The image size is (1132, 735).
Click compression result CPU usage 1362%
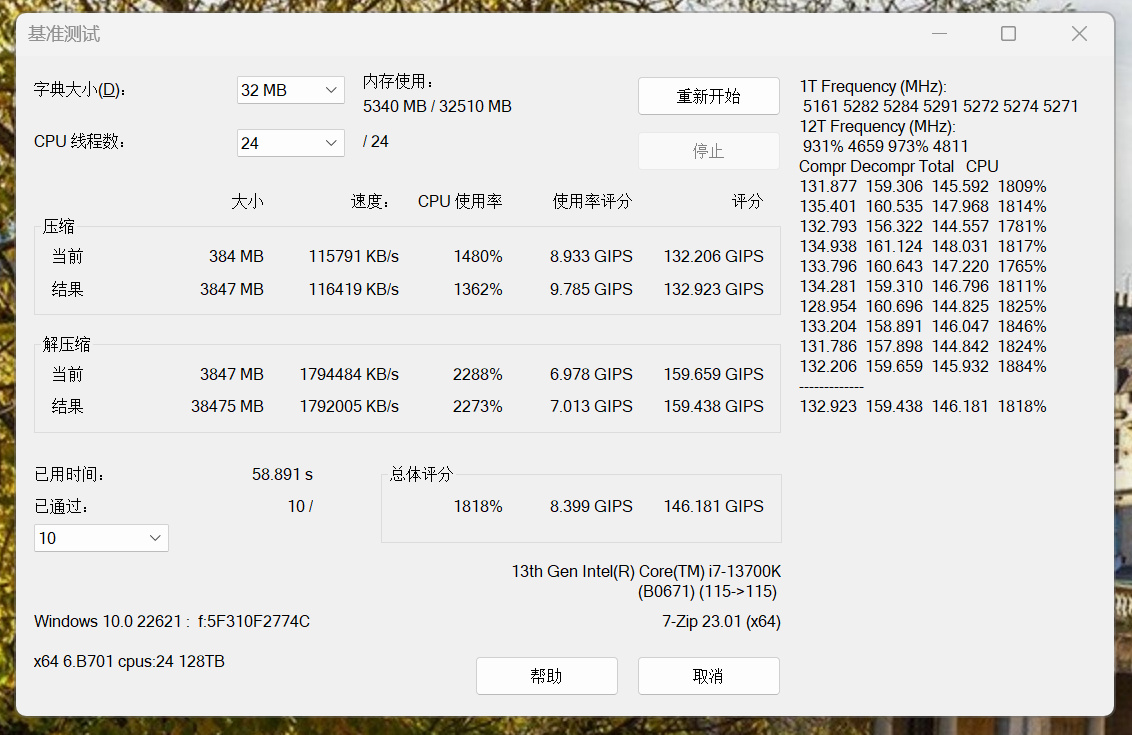pyautogui.click(x=478, y=290)
